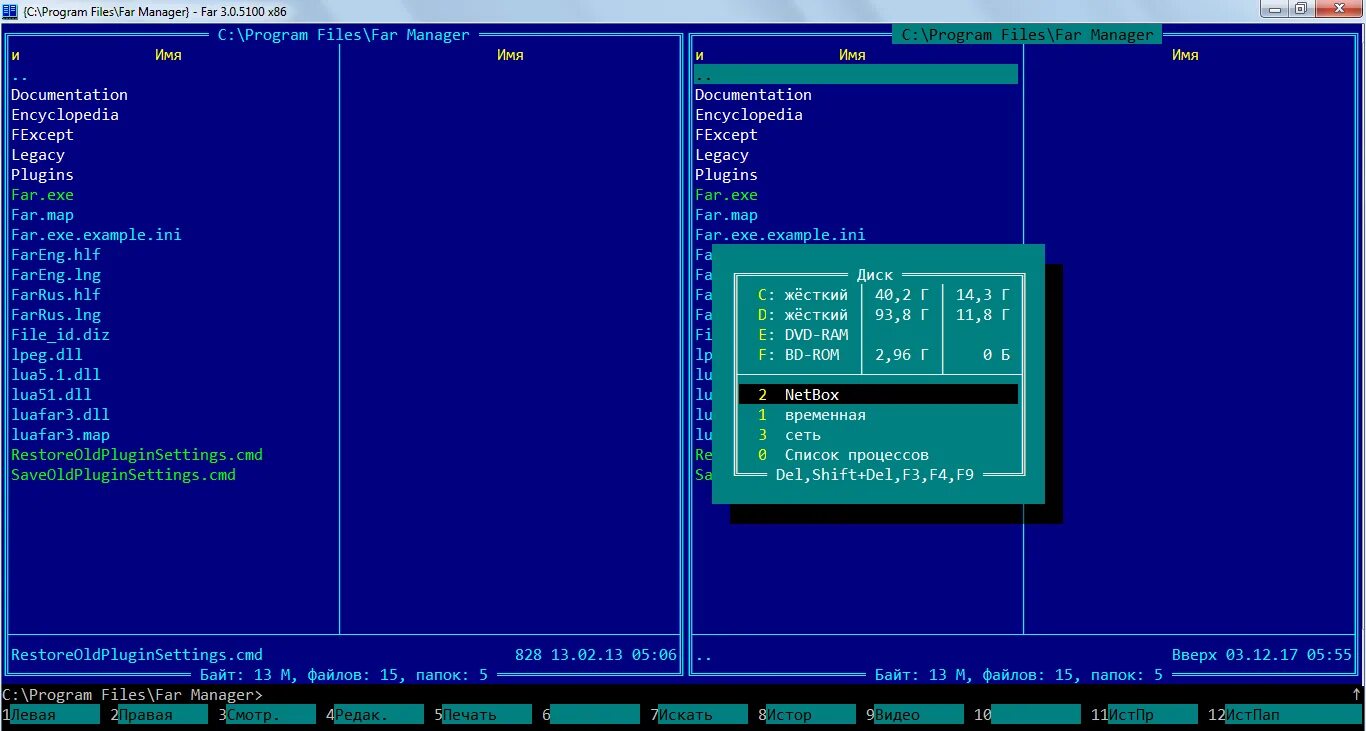Click function key 9 Видео
This screenshot has width=1366, height=731.
[x=915, y=715]
